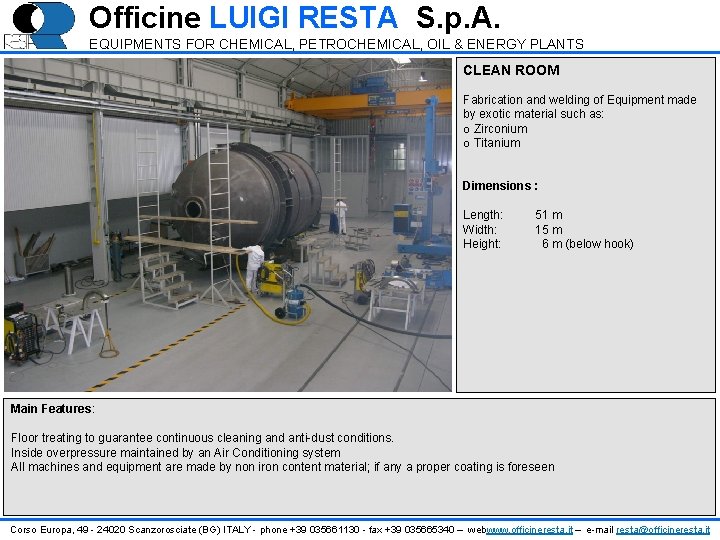Click the Officine Luigi Resta logo icon
Viewport: 720px width, 540px height.
tap(39, 26)
